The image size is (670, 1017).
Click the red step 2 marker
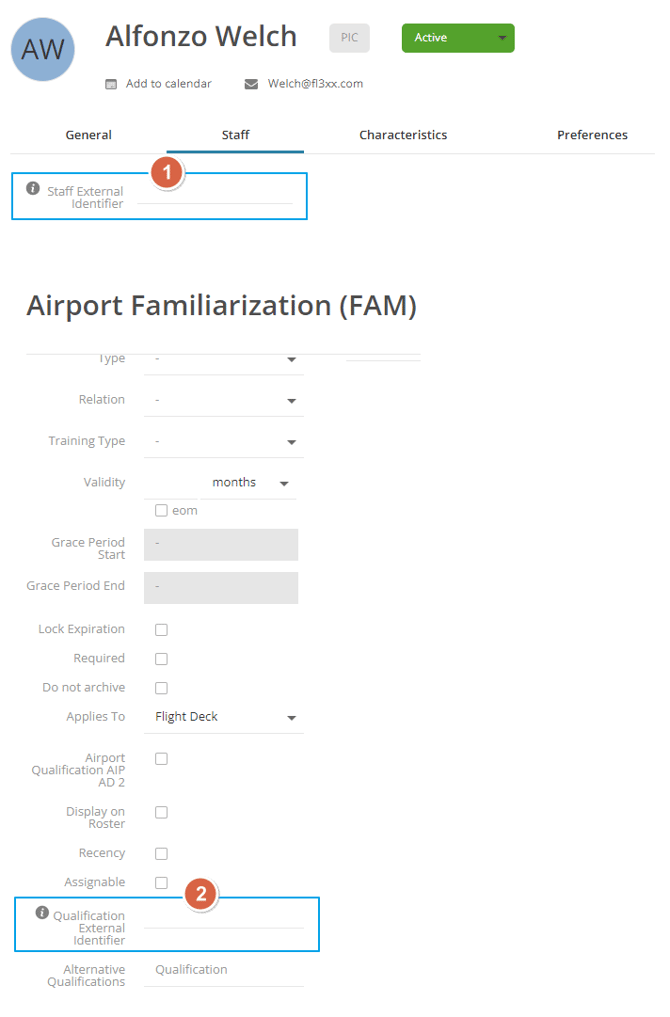201,895
